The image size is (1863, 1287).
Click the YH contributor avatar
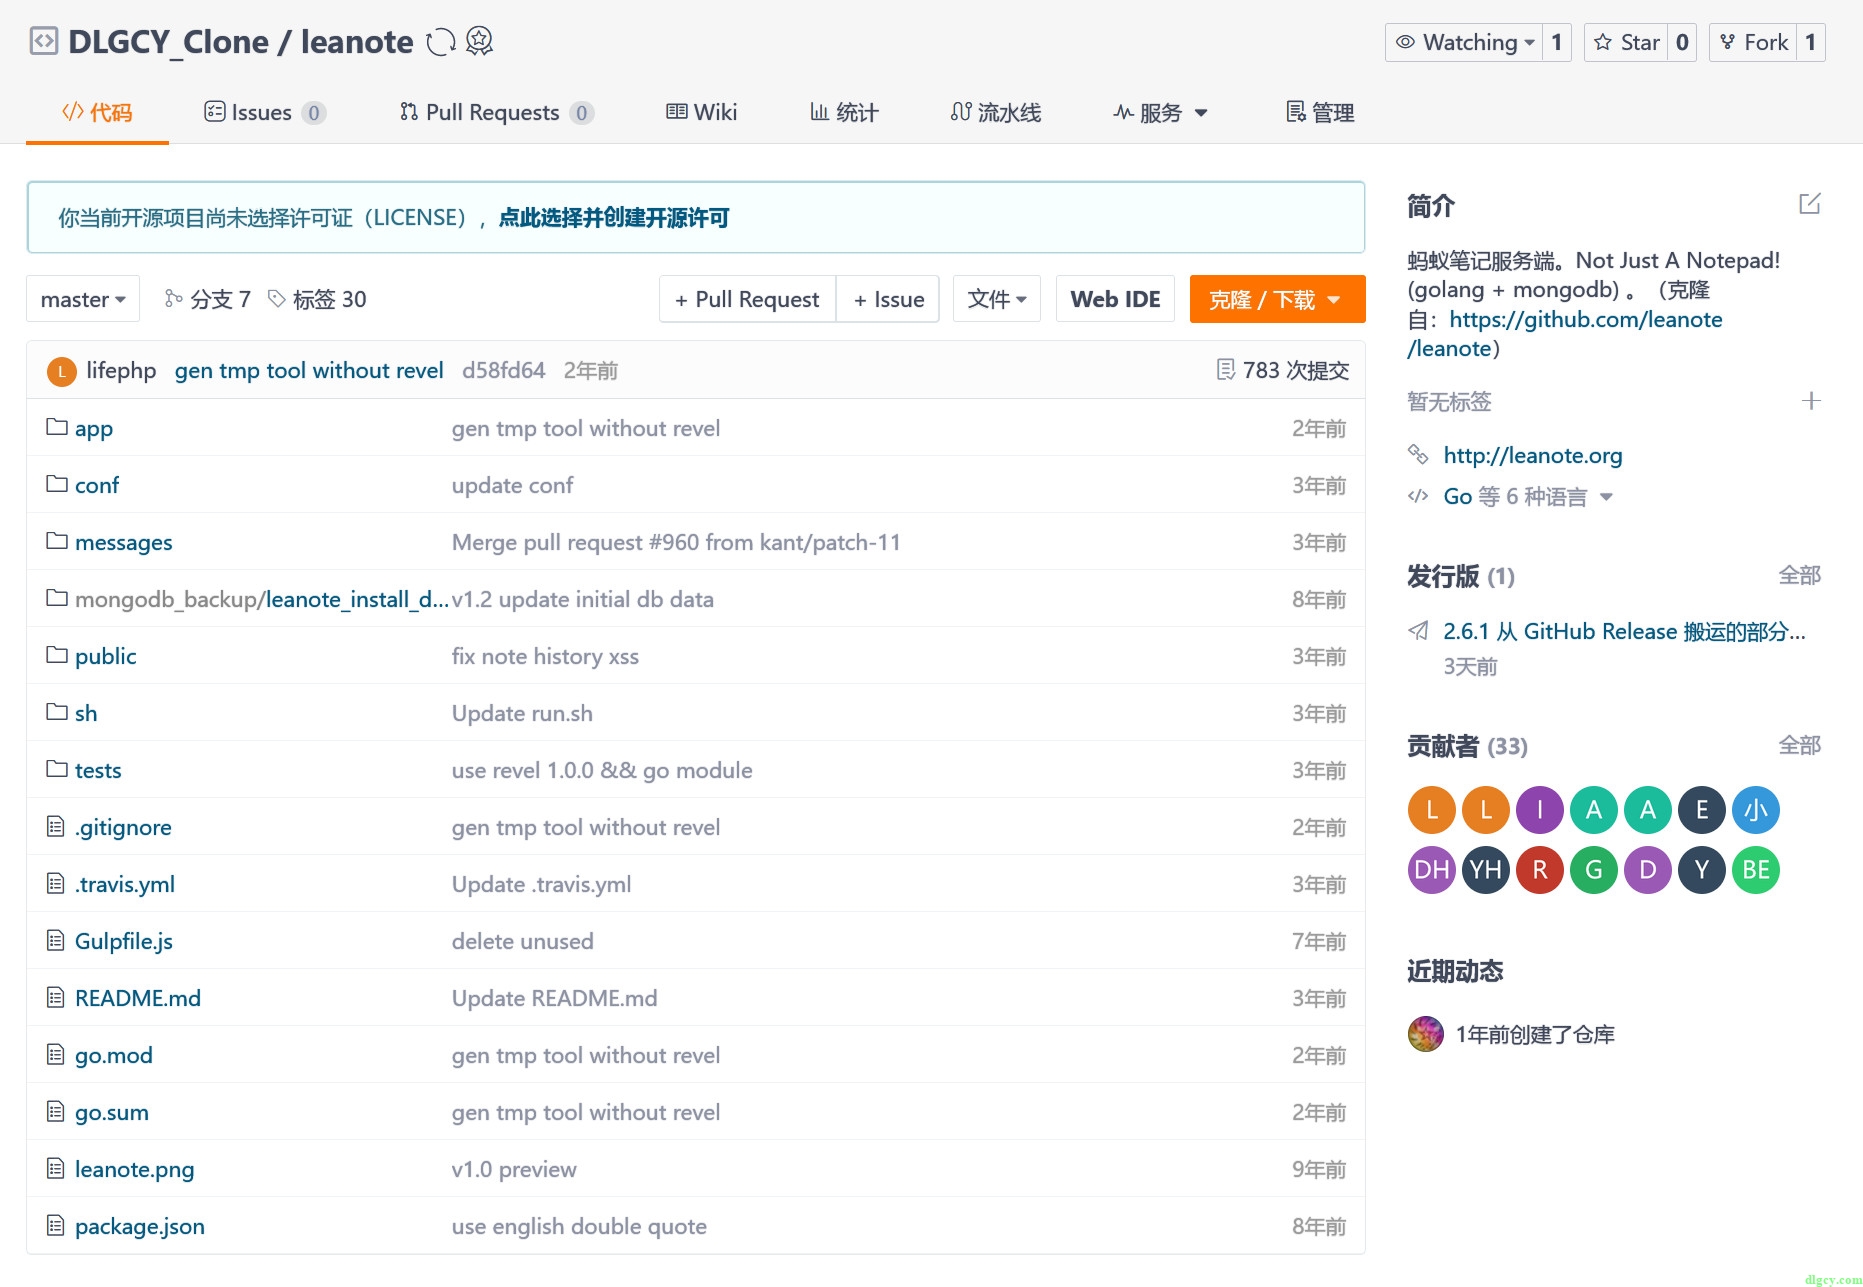(x=1486, y=870)
